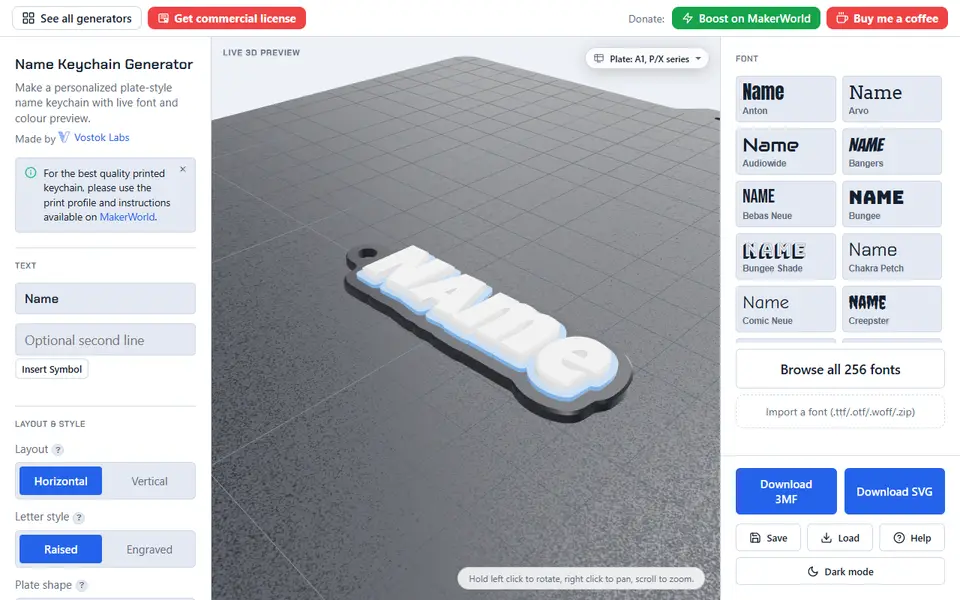Click the moon icon for Dark mode
Image resolution: width=960 pixels, height=600 pixels.
point(812,572)
